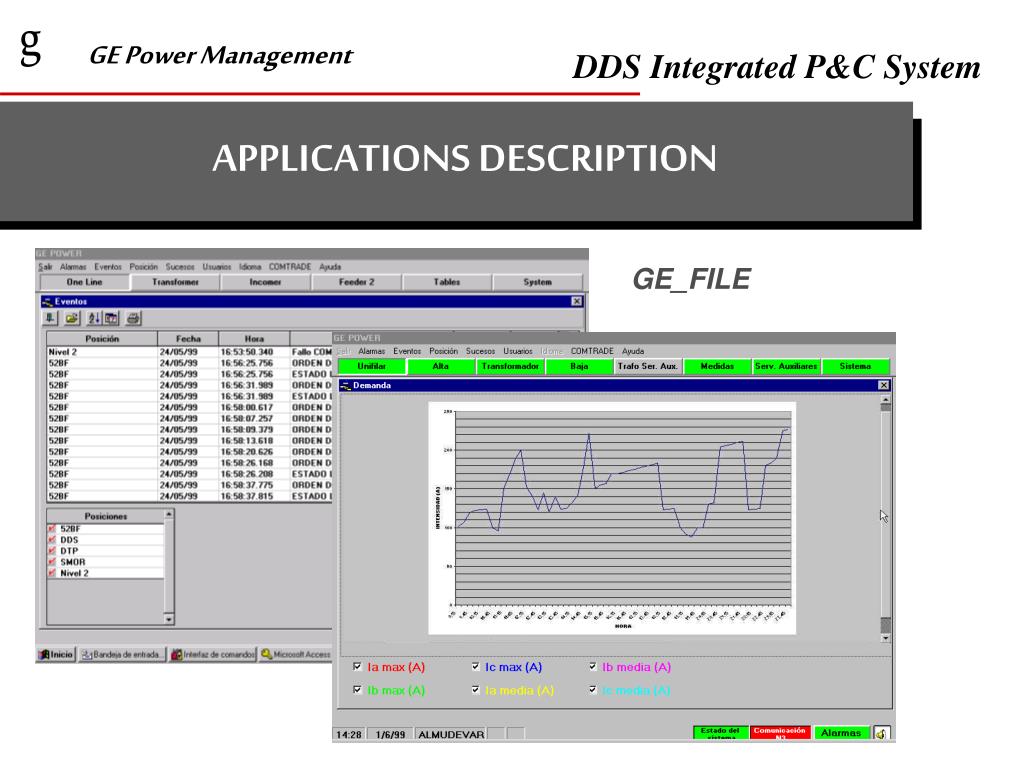This screenshot has height=768, width=1024.
Task: Click the green Baja button
Action: [x=579, y=366]
